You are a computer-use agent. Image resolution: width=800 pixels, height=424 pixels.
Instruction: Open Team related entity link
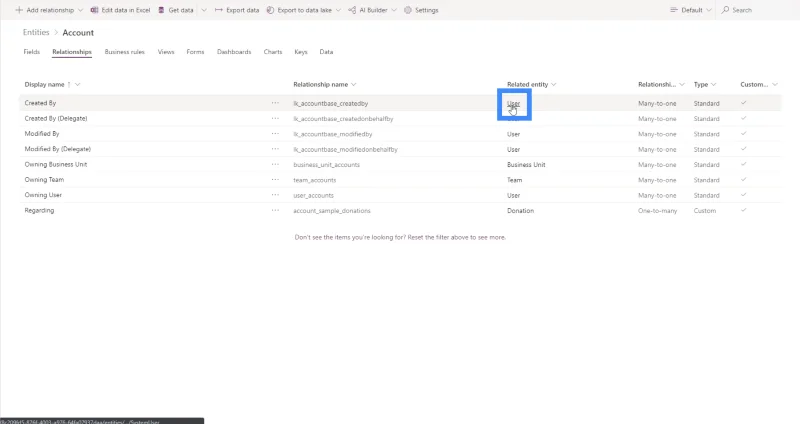[514, 180]
